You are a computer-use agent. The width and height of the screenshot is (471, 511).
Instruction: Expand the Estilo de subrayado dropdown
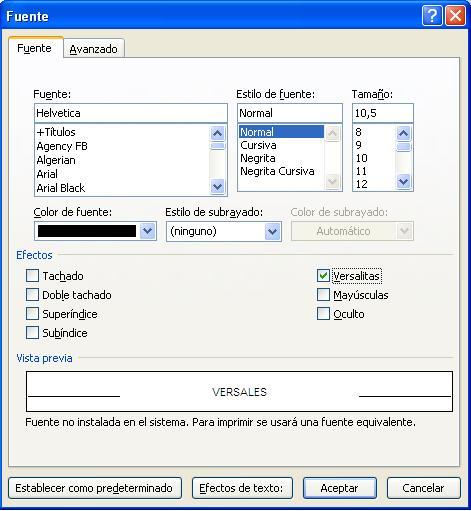(272, 231)
